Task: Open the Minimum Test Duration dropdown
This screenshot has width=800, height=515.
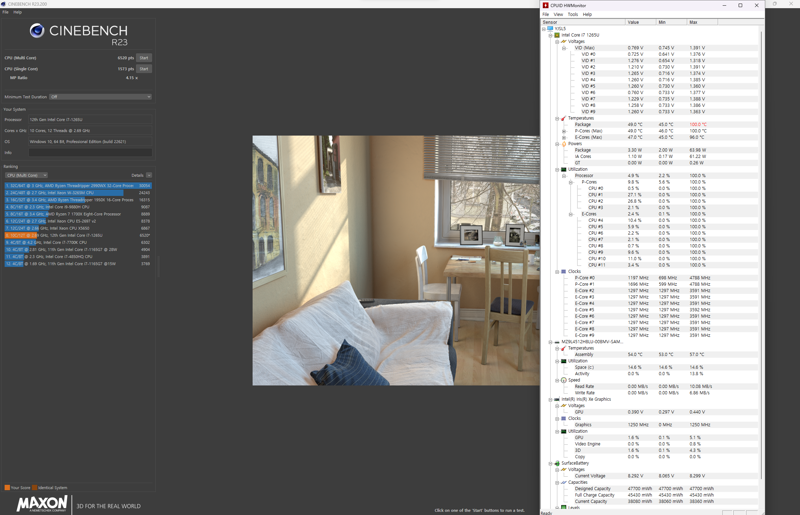Action: tap(101, 96)
